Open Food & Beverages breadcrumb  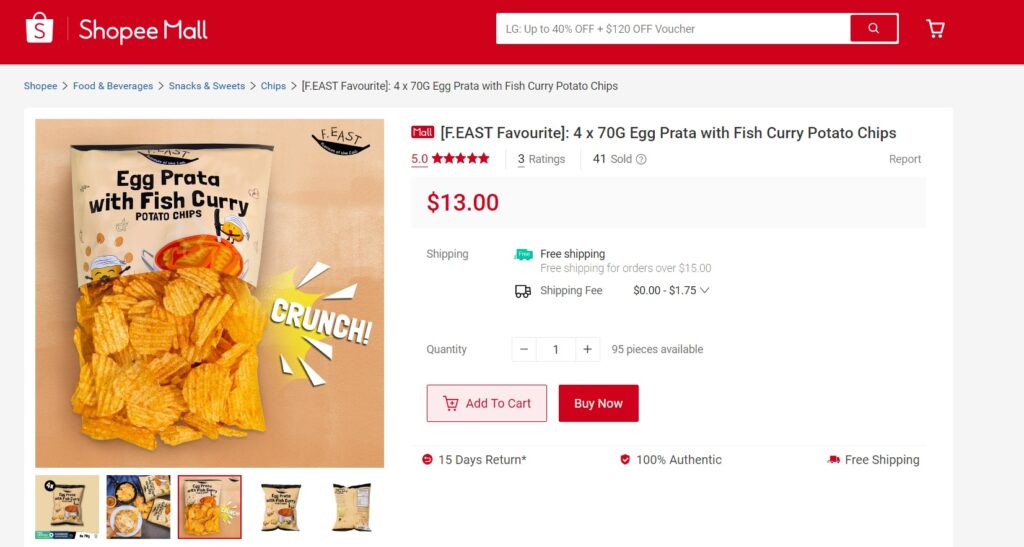pyautogui.click(x=113, y=86)
